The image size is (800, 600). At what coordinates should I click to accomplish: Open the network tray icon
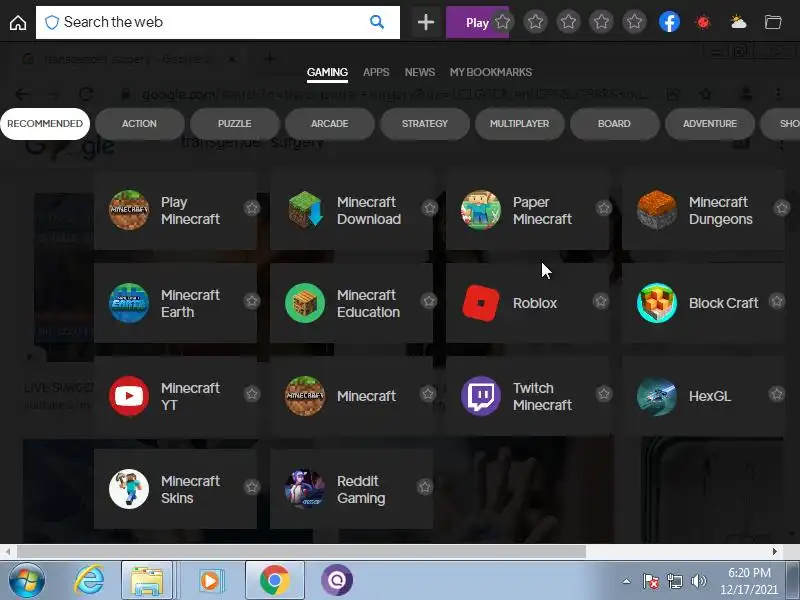674,581
